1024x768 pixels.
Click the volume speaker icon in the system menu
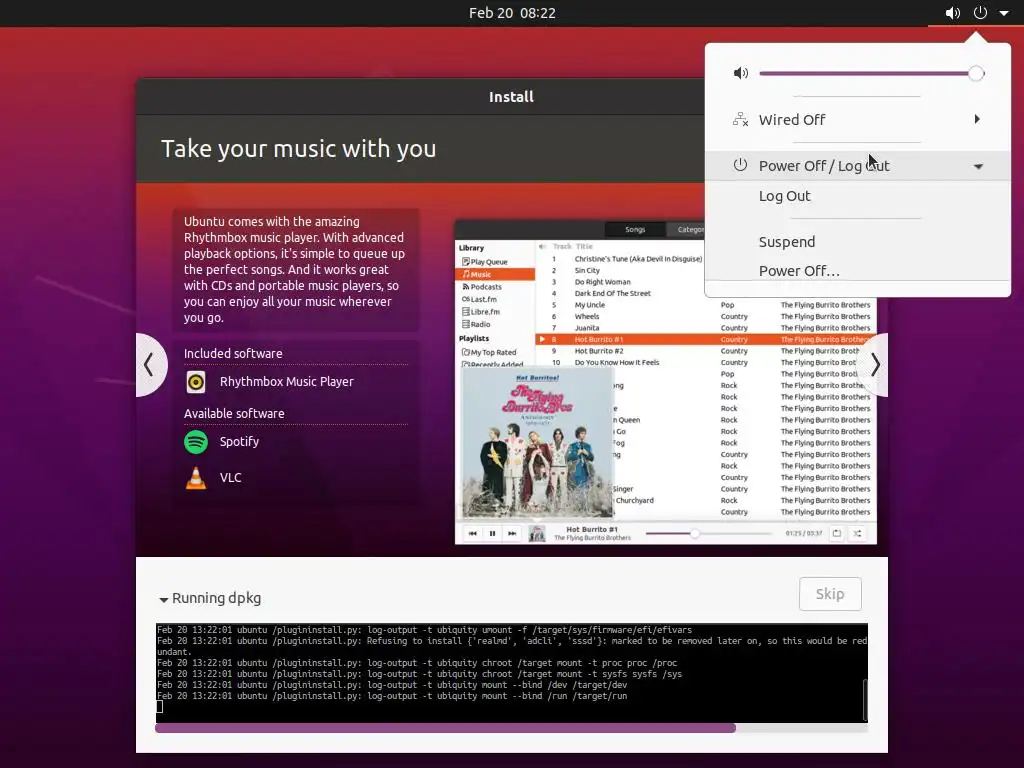click(741, 73)
